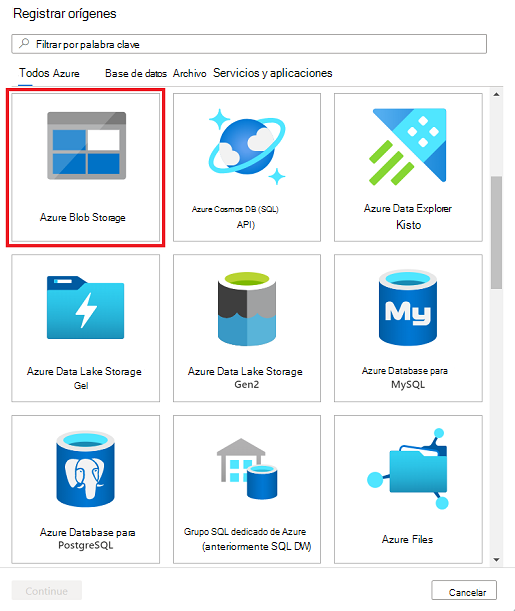The image size is (515, 611).
Task: Click the Continue button
Action: coord(47,590)
